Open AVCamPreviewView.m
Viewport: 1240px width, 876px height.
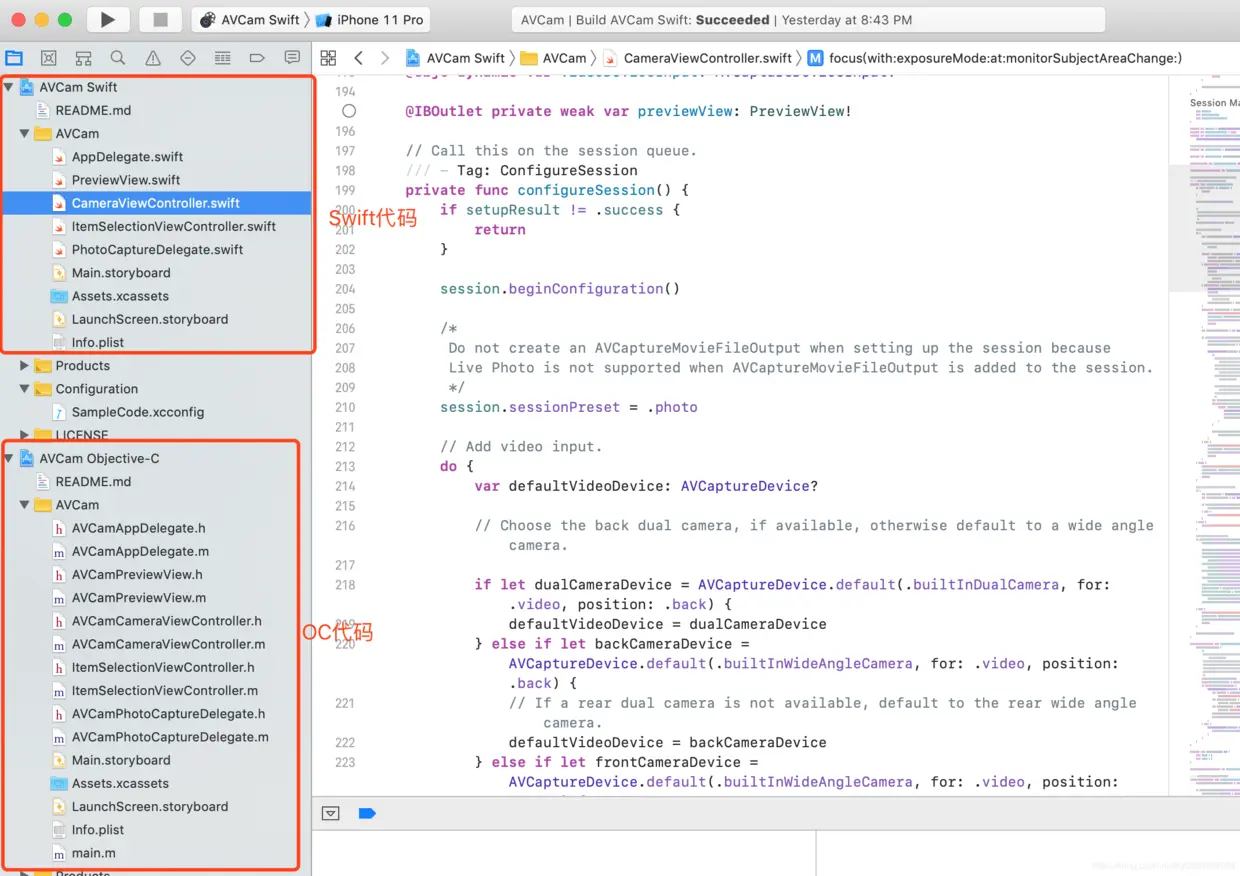click(139, 597)
